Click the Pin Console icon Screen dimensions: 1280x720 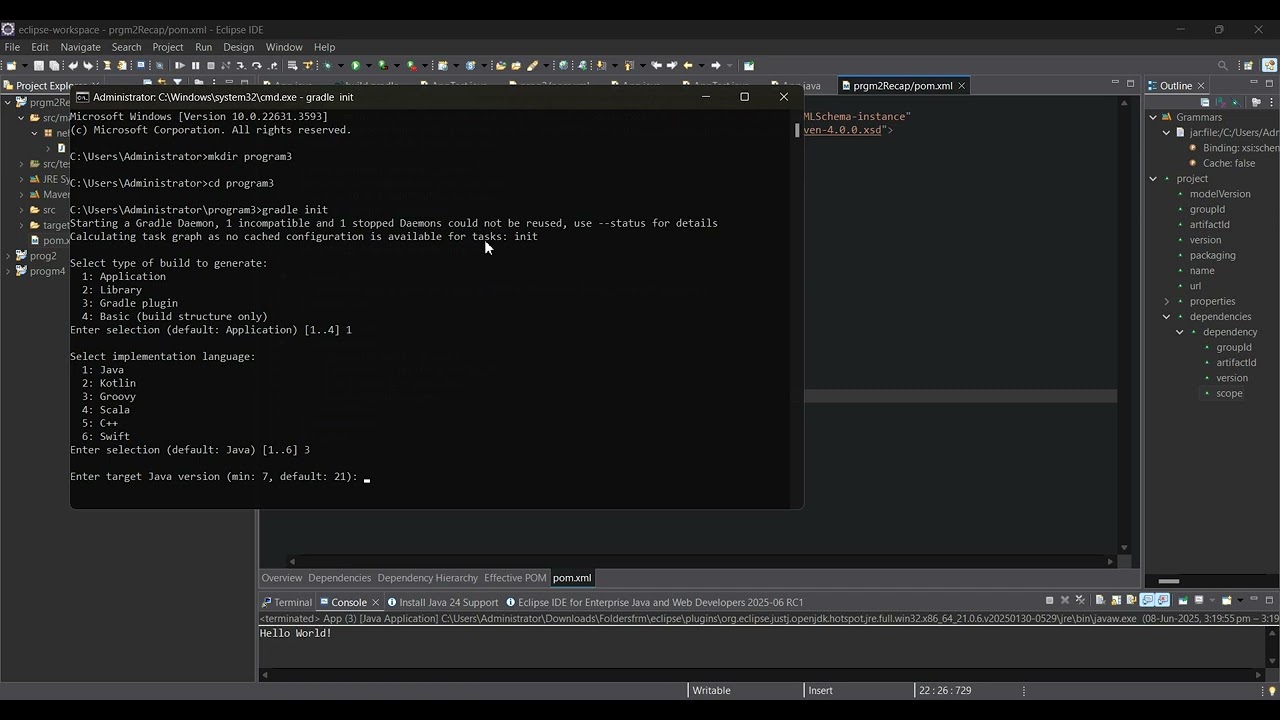click(x=1183, y=600)
